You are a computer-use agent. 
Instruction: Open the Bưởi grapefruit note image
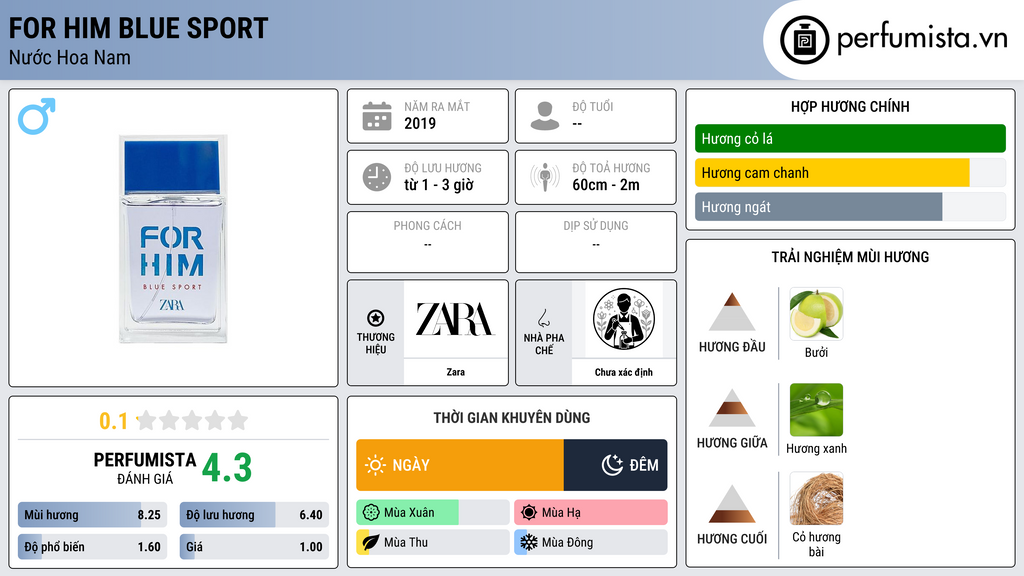(x=816, y=314)
